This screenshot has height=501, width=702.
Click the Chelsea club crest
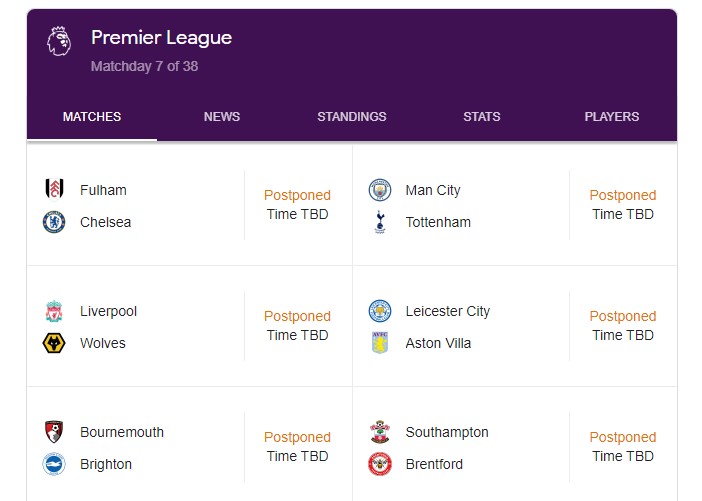pyautogui.click(x=54, y=222)
